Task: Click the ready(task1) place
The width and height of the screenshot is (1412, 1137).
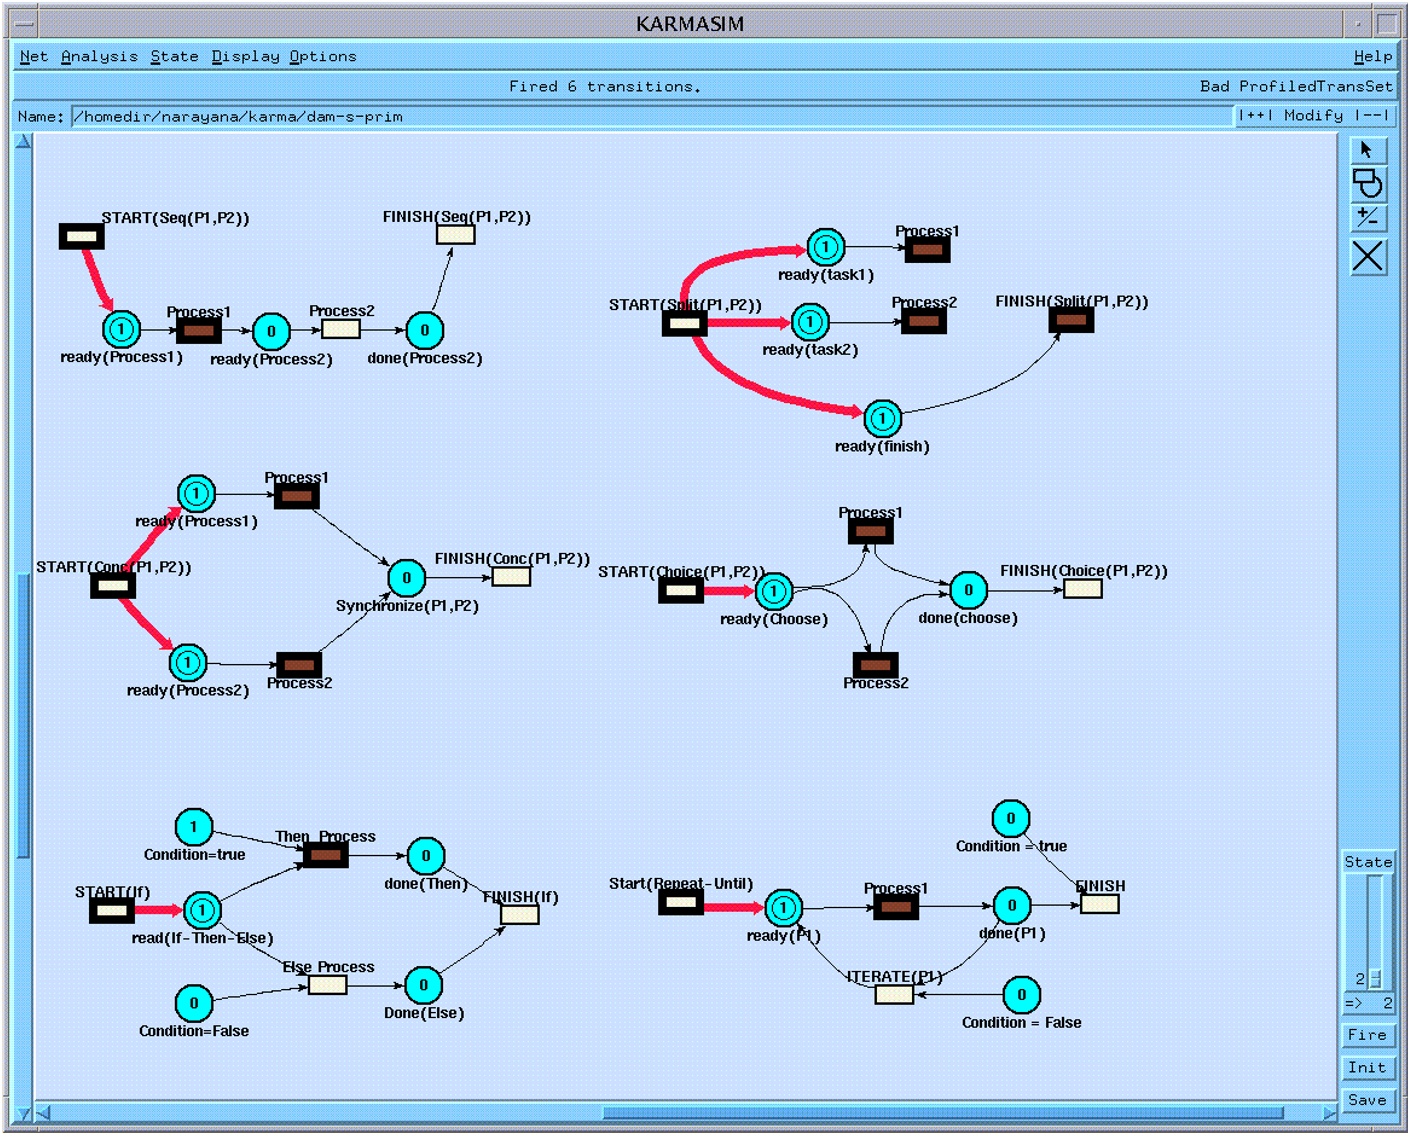Action: coord(826,247)
